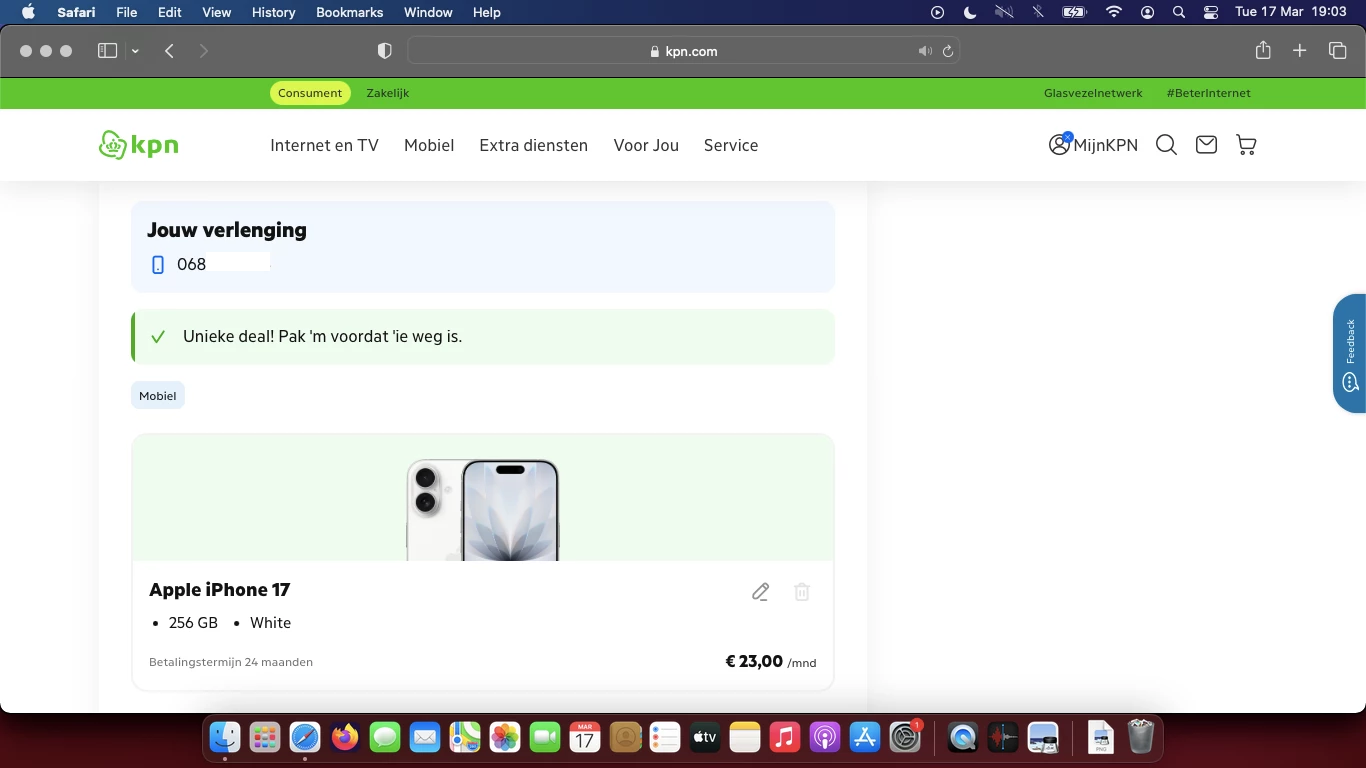Open Safari privacy report shield
This screenshot has width=1366, height=768.
tap(385, 51)
